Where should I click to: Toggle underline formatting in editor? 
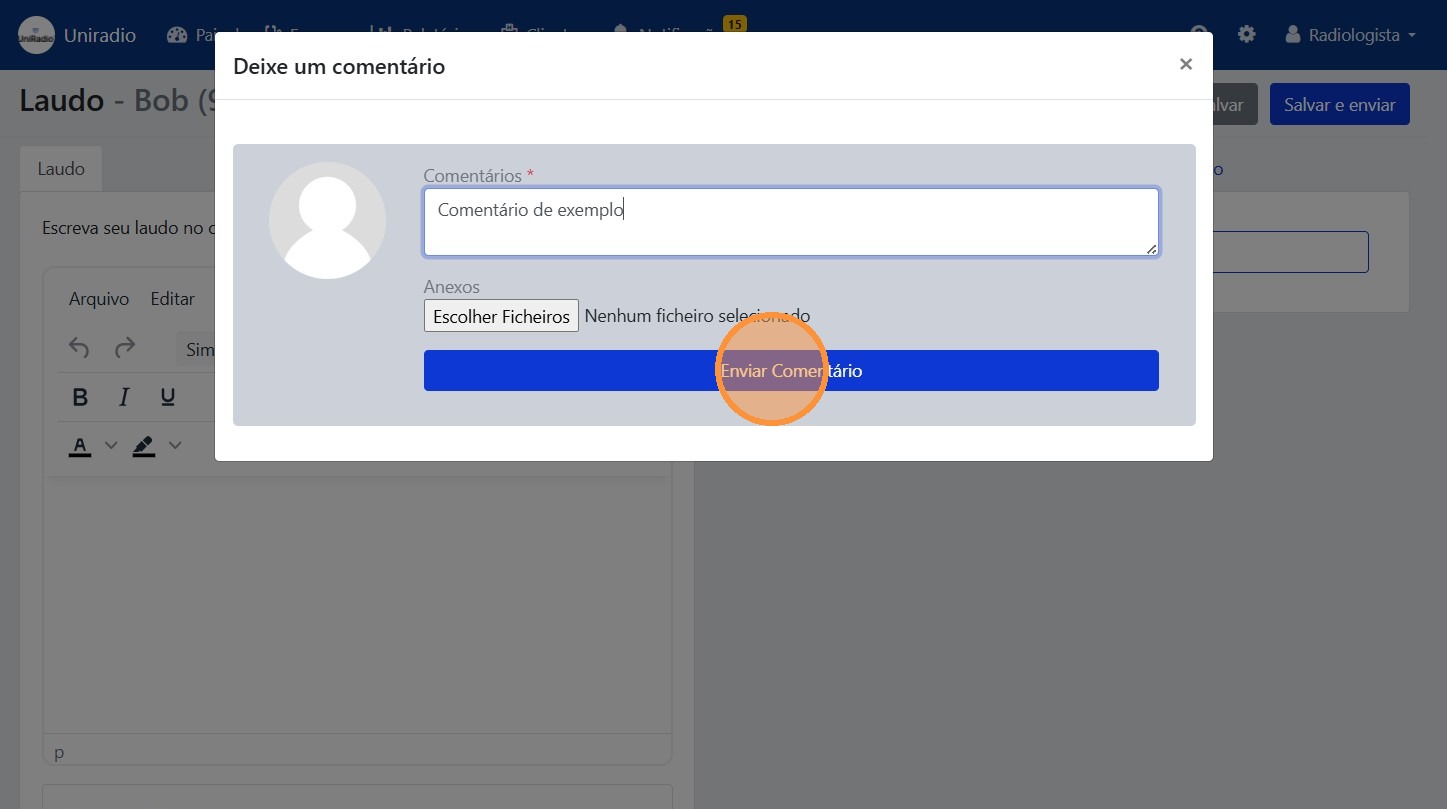click(x=168, y=398)
